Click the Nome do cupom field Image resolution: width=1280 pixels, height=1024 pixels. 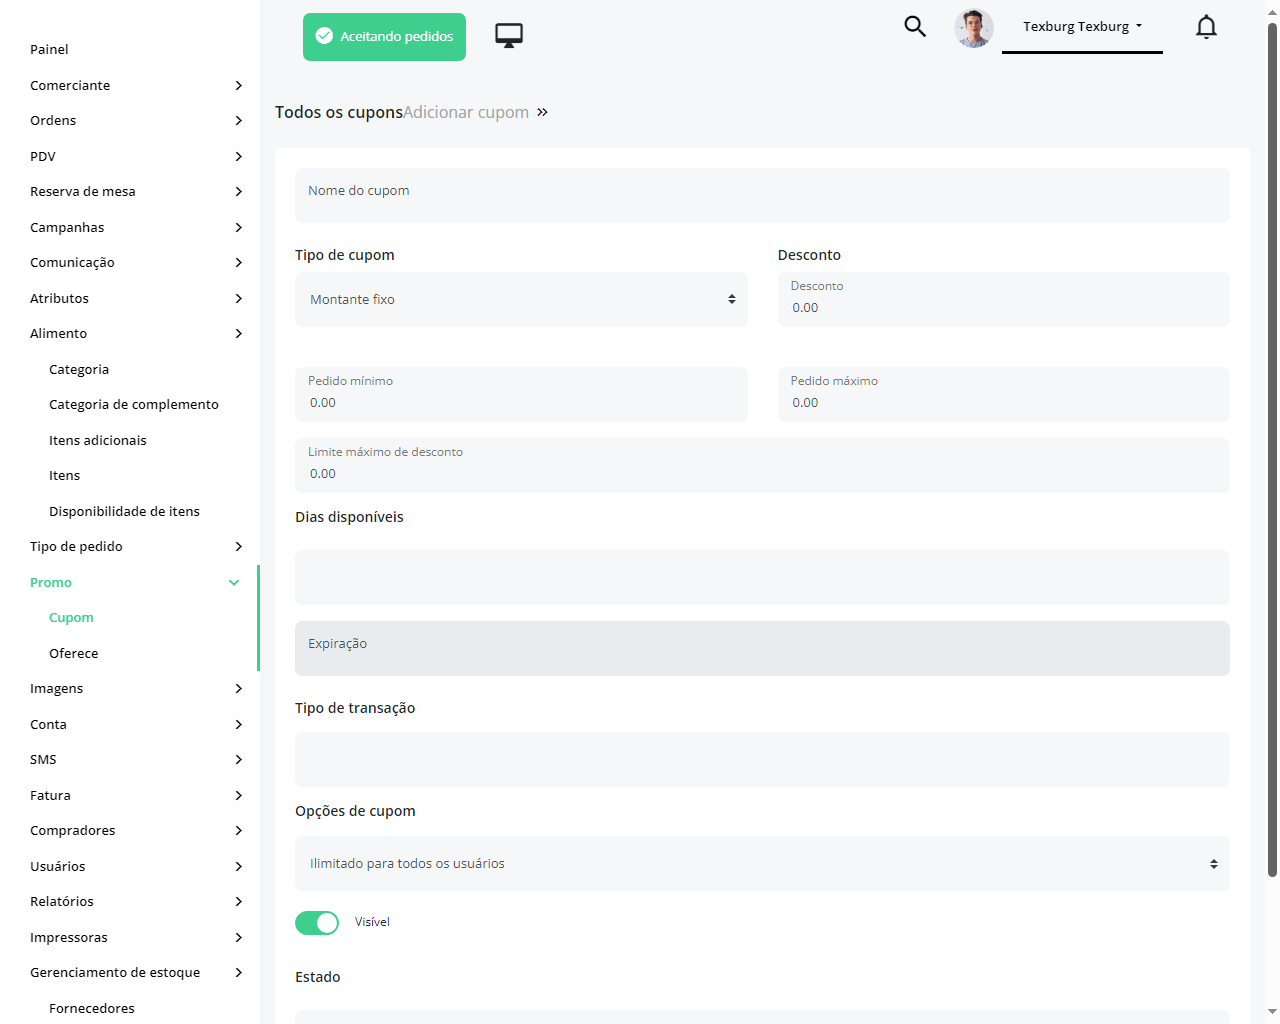click(x=762, y=196)
